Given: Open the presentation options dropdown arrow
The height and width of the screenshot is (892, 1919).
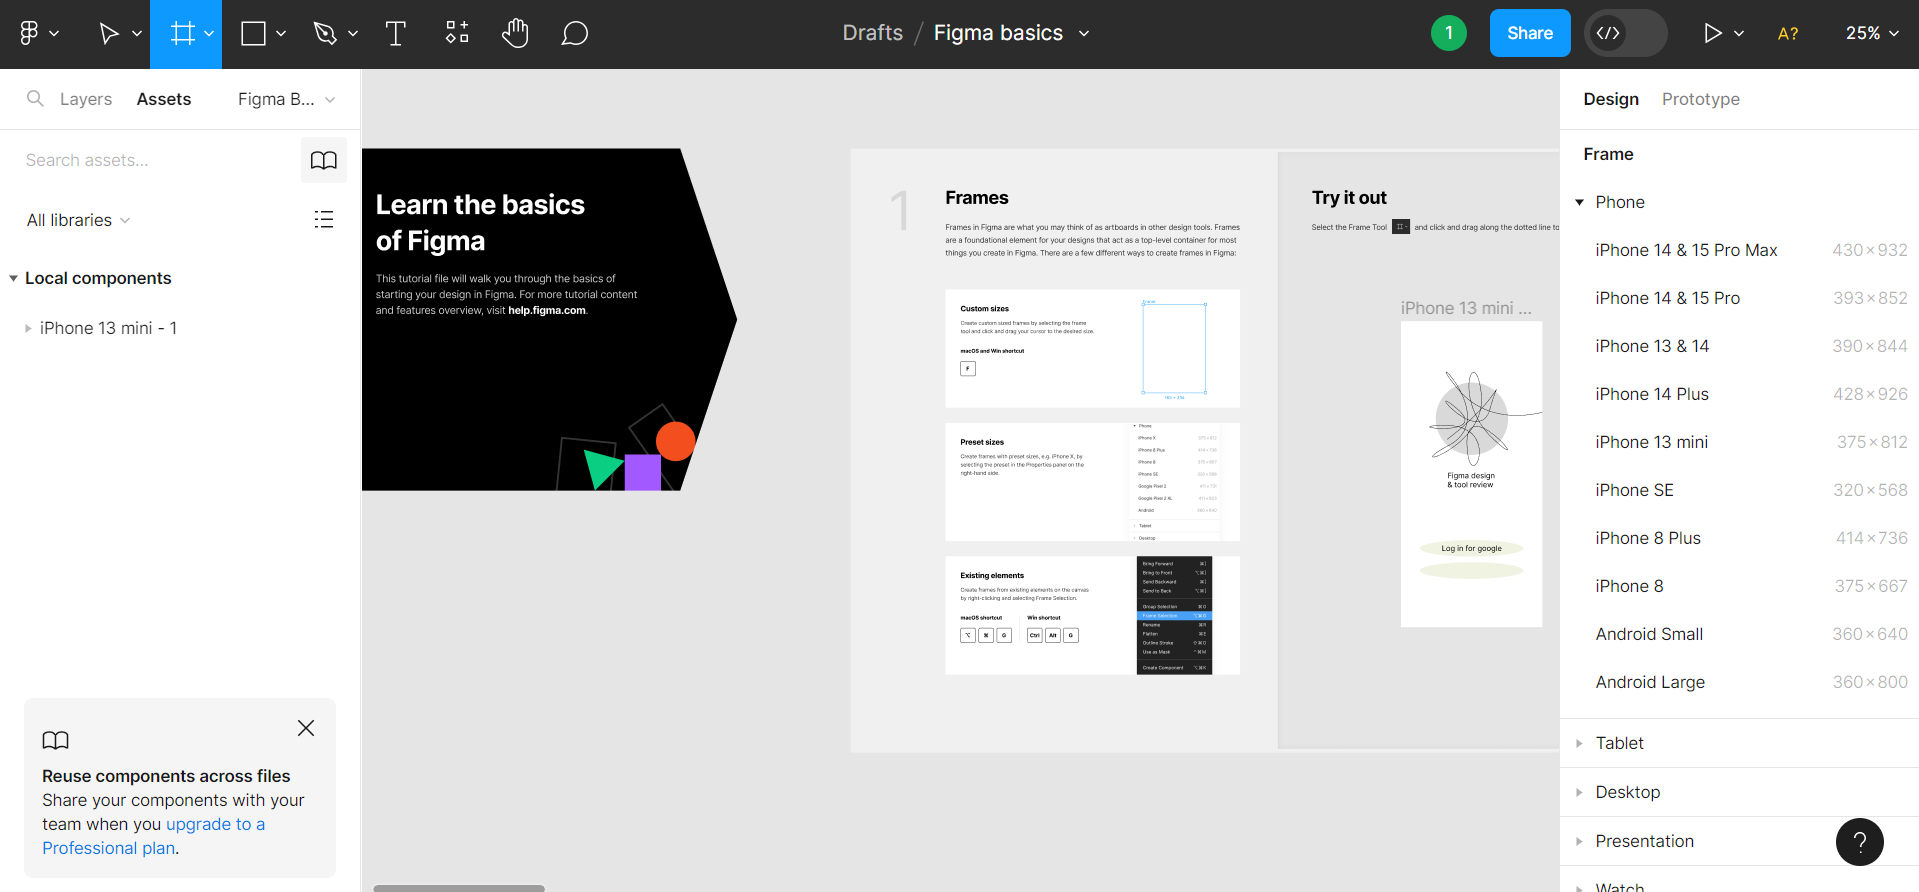Looking at the screenshot, I should pyautogui.click(x=1739, y=34).
